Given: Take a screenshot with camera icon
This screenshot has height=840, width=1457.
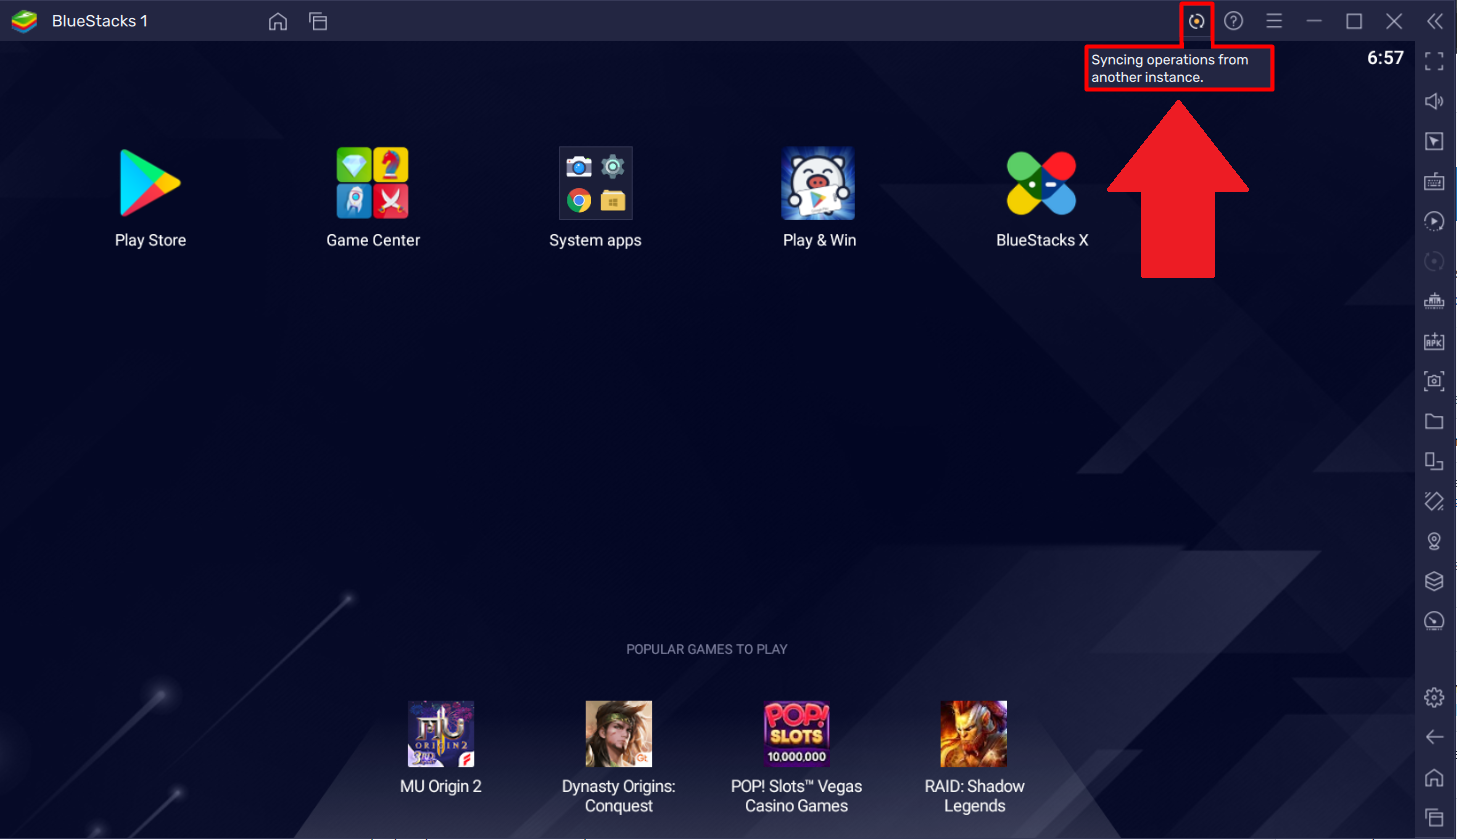Looking at the screenshot, I should pyautogui.click(x=1434, y=381).
